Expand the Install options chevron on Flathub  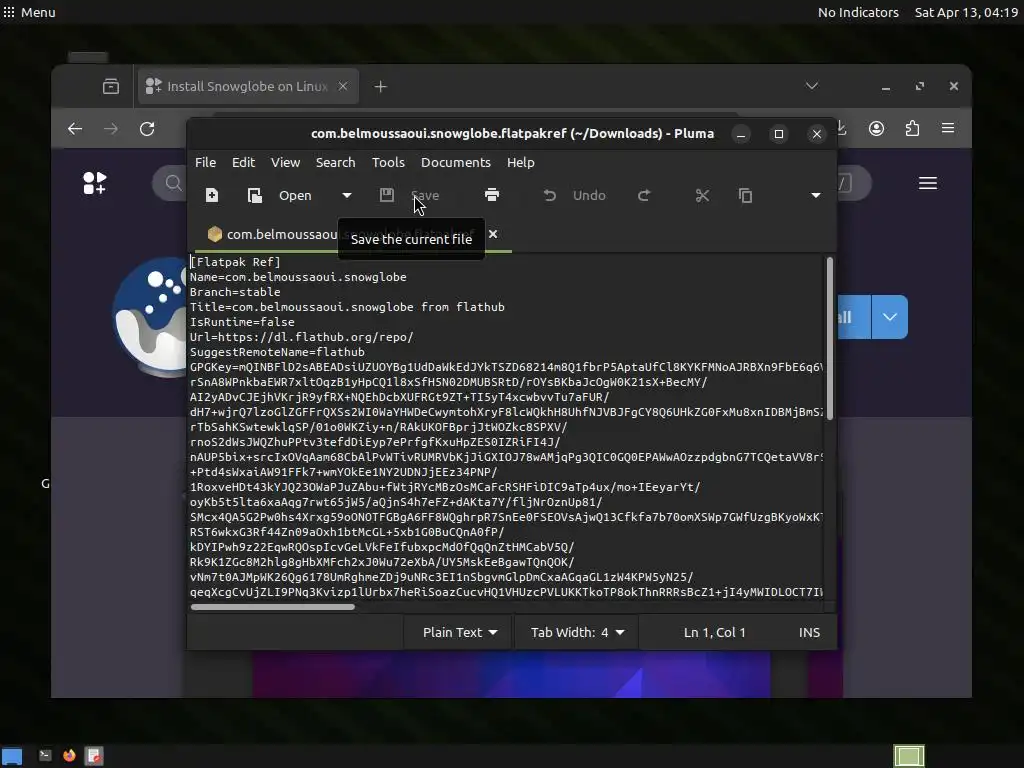(889, 317)
